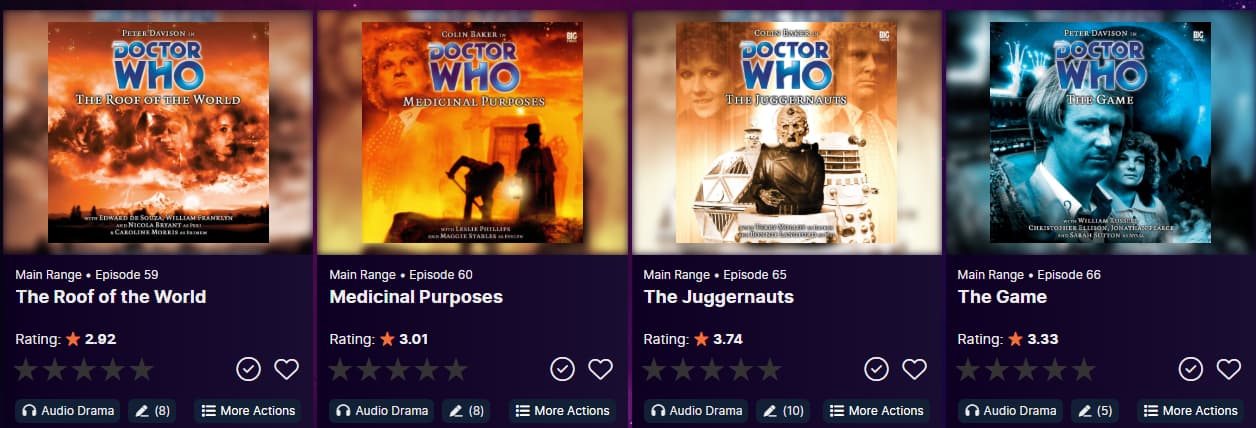Click Audio Drama tag under The Game
This screenshot has height=428, width=1256.
(x=1010, y=410)
